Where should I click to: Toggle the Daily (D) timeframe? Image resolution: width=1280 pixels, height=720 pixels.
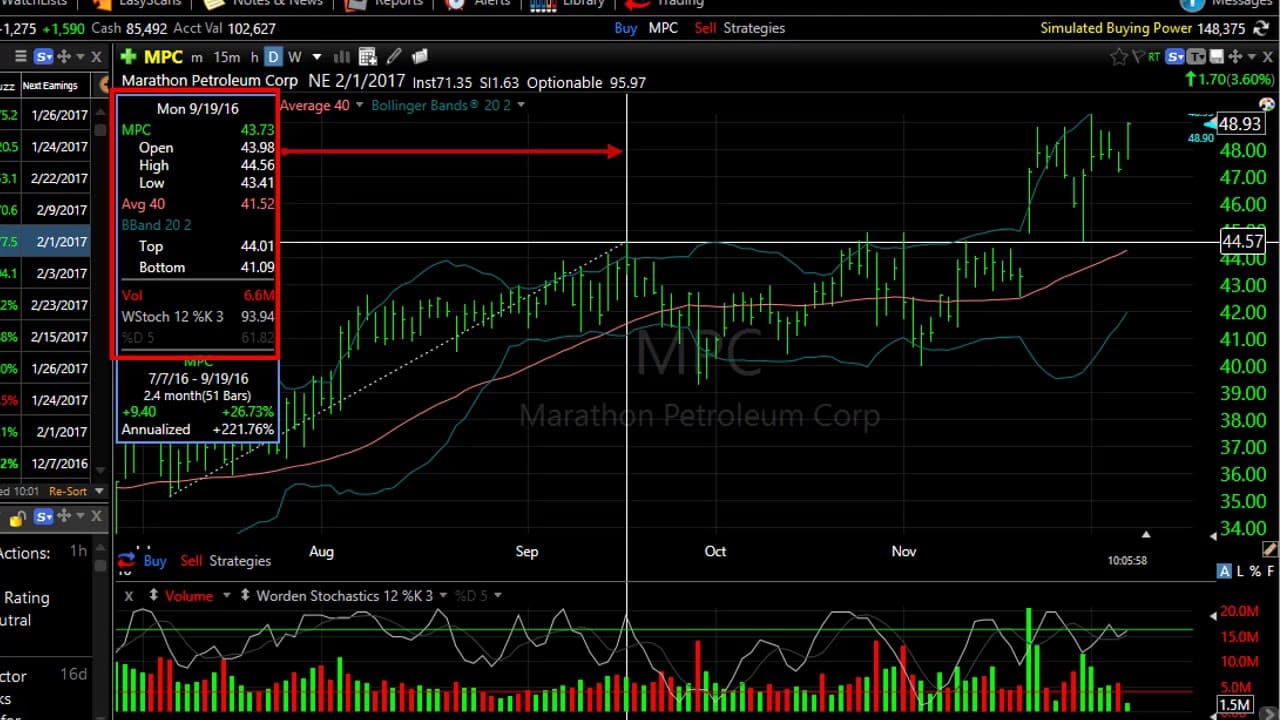click(x=273, y=57)
